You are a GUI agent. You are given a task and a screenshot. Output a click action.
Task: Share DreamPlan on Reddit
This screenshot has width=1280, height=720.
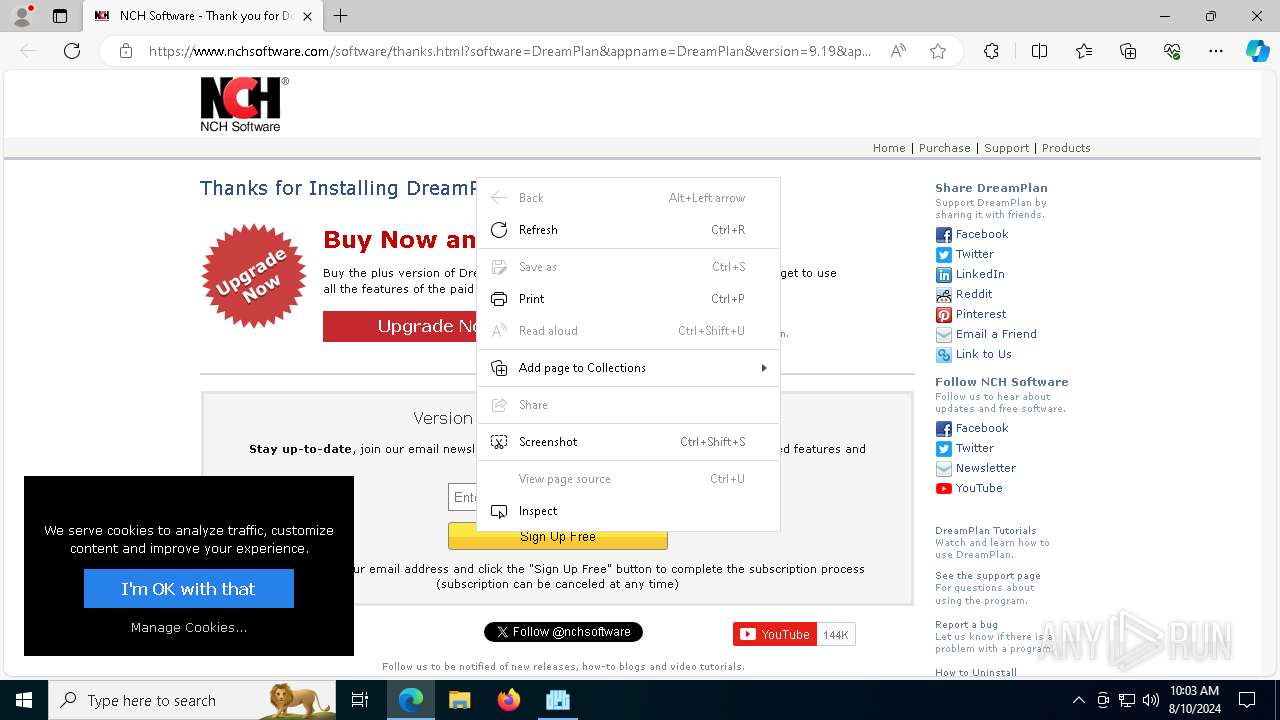point(964,294)
